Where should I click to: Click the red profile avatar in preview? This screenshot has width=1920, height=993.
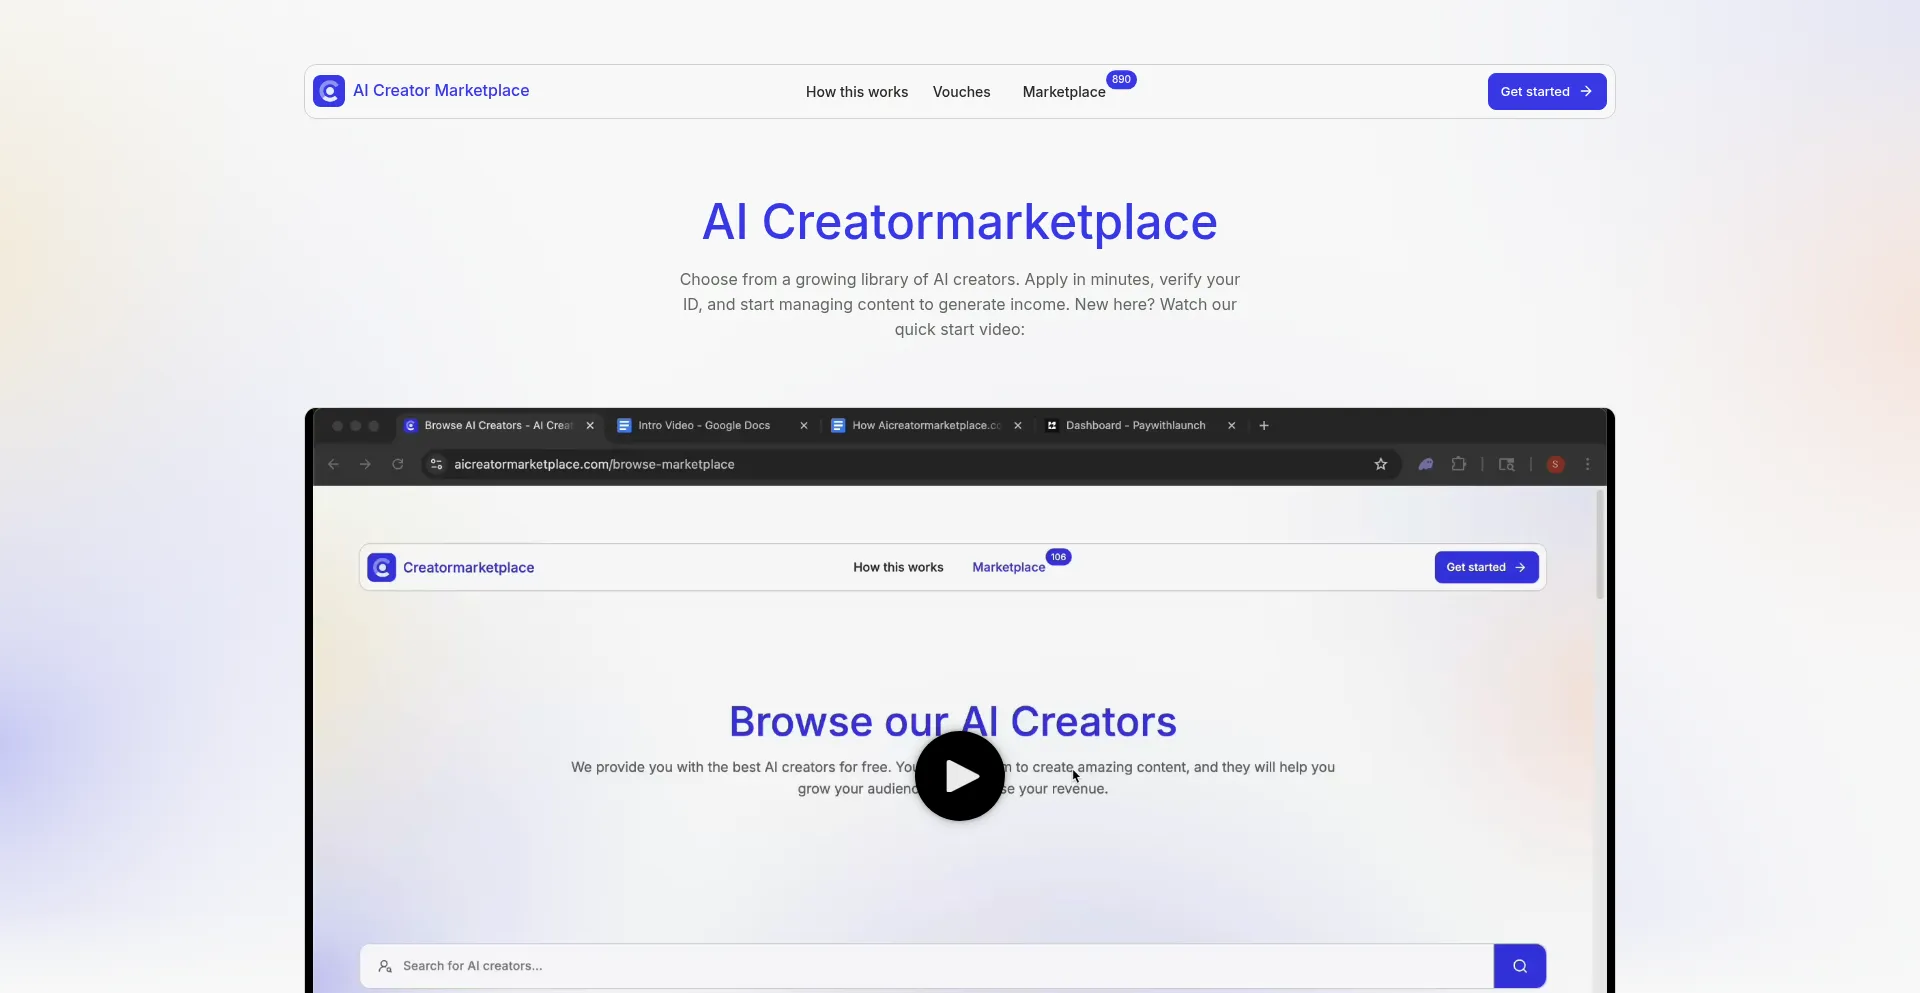[x=1555, y=464]
